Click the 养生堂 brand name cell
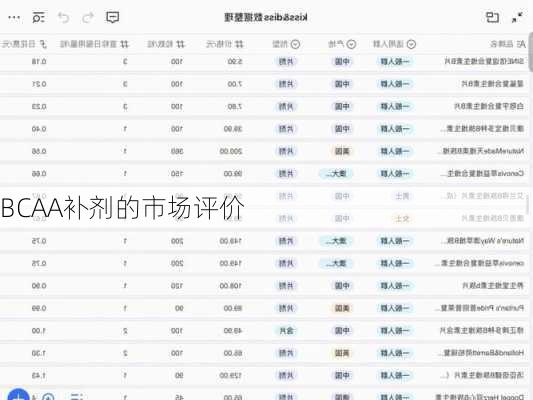 (x=493, y=286)
